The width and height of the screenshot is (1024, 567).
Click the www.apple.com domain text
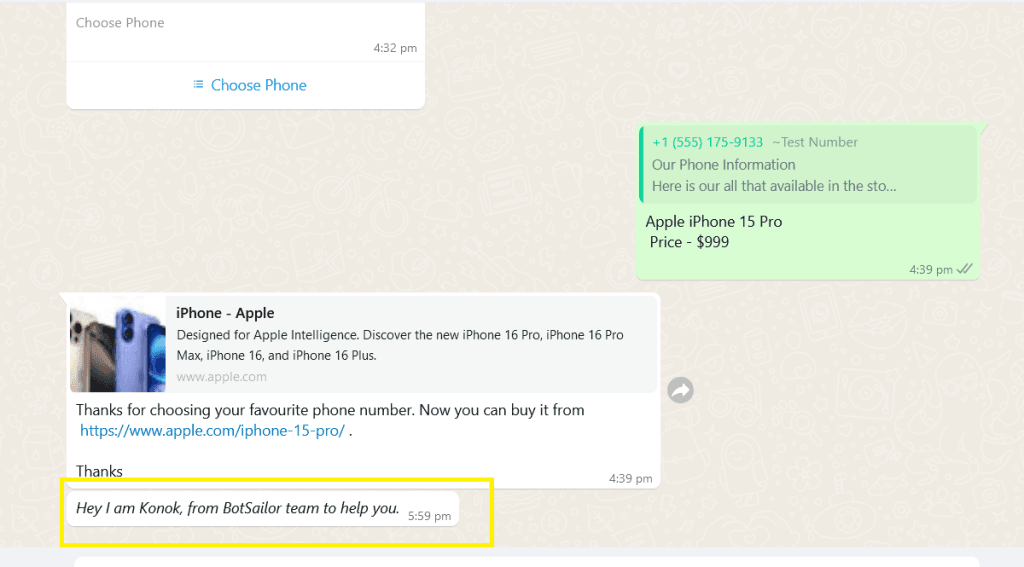click(221, 377)
